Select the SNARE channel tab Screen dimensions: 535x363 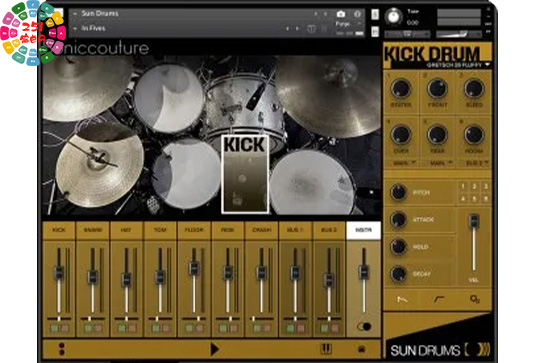point(93,230)
